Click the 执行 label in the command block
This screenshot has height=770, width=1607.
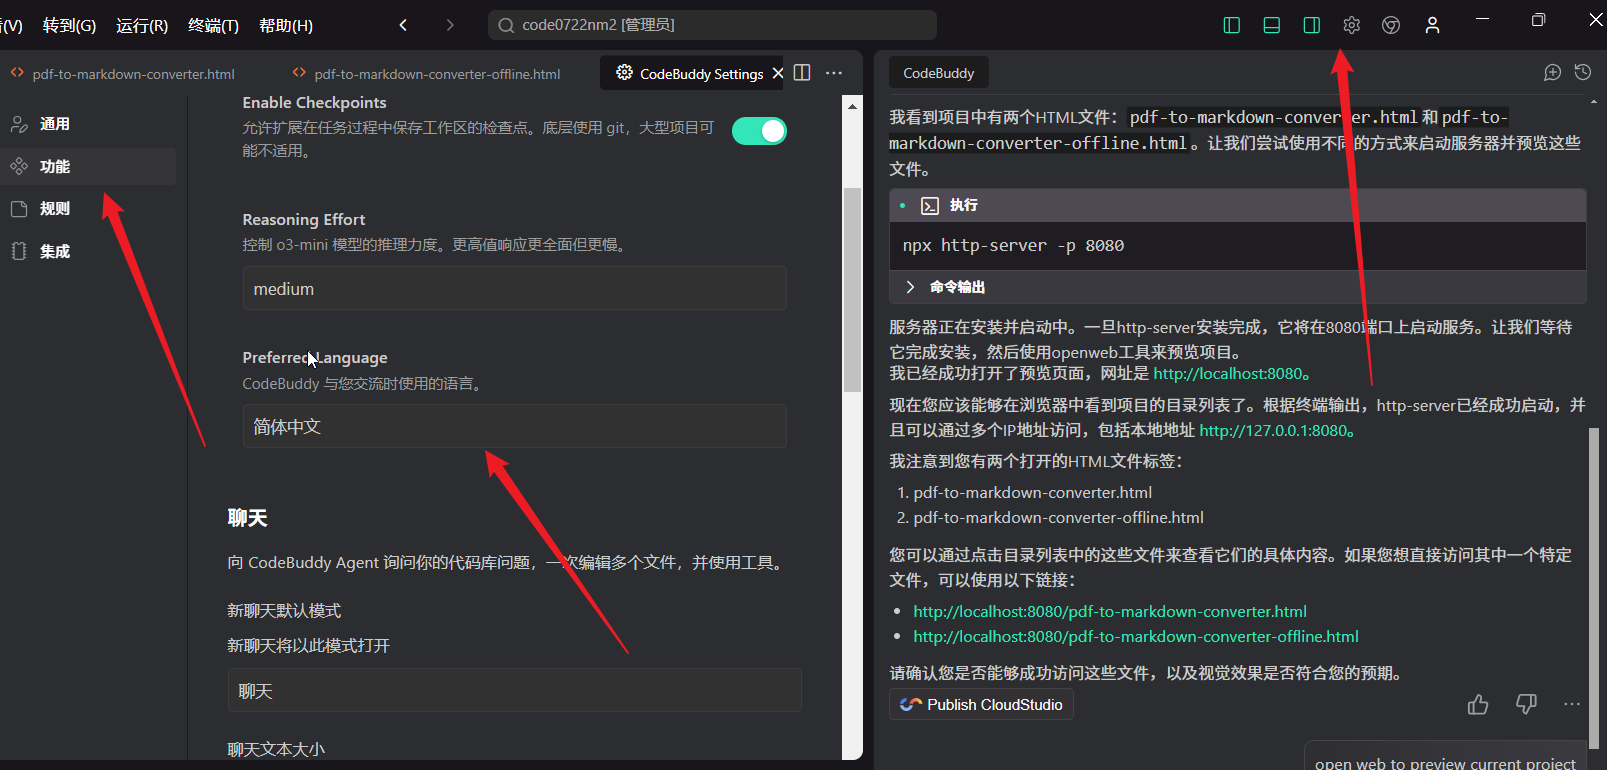click(964, 205)
